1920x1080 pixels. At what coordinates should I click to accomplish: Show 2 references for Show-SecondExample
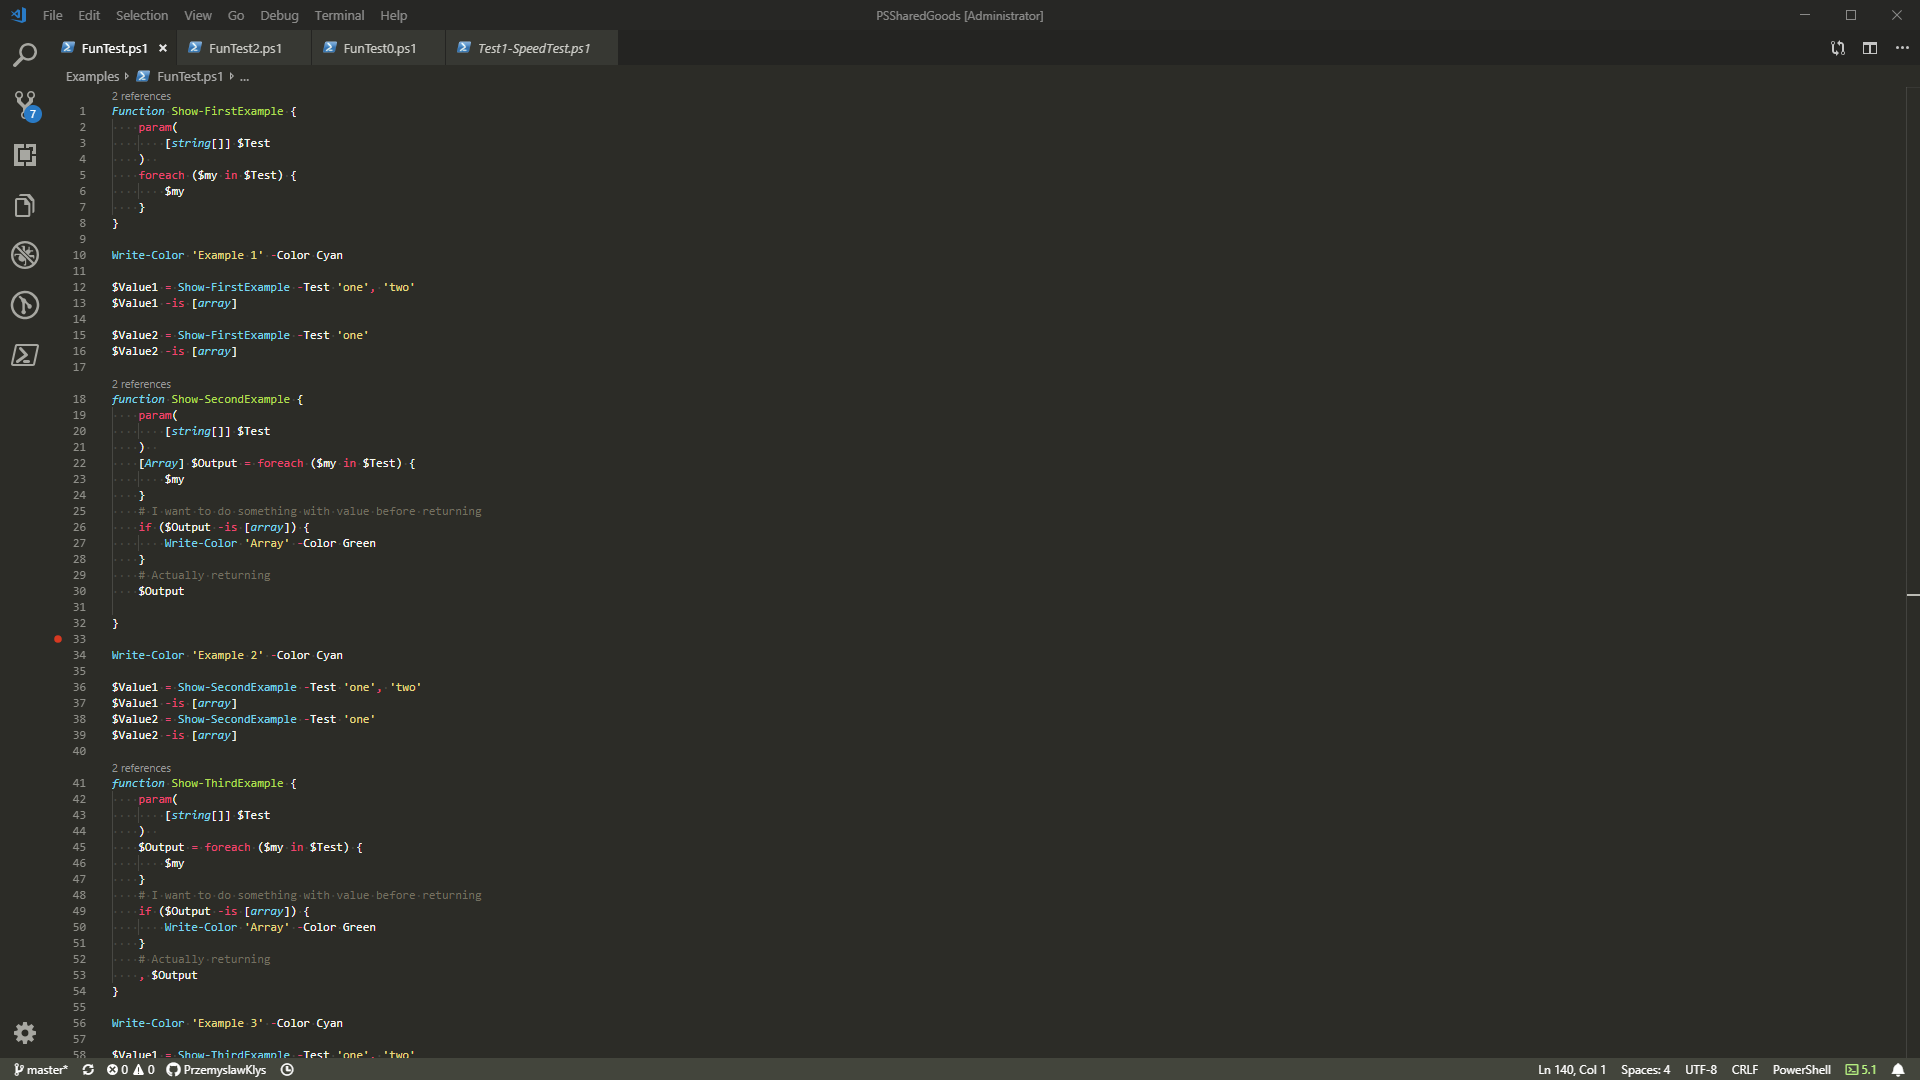(140, 383)
